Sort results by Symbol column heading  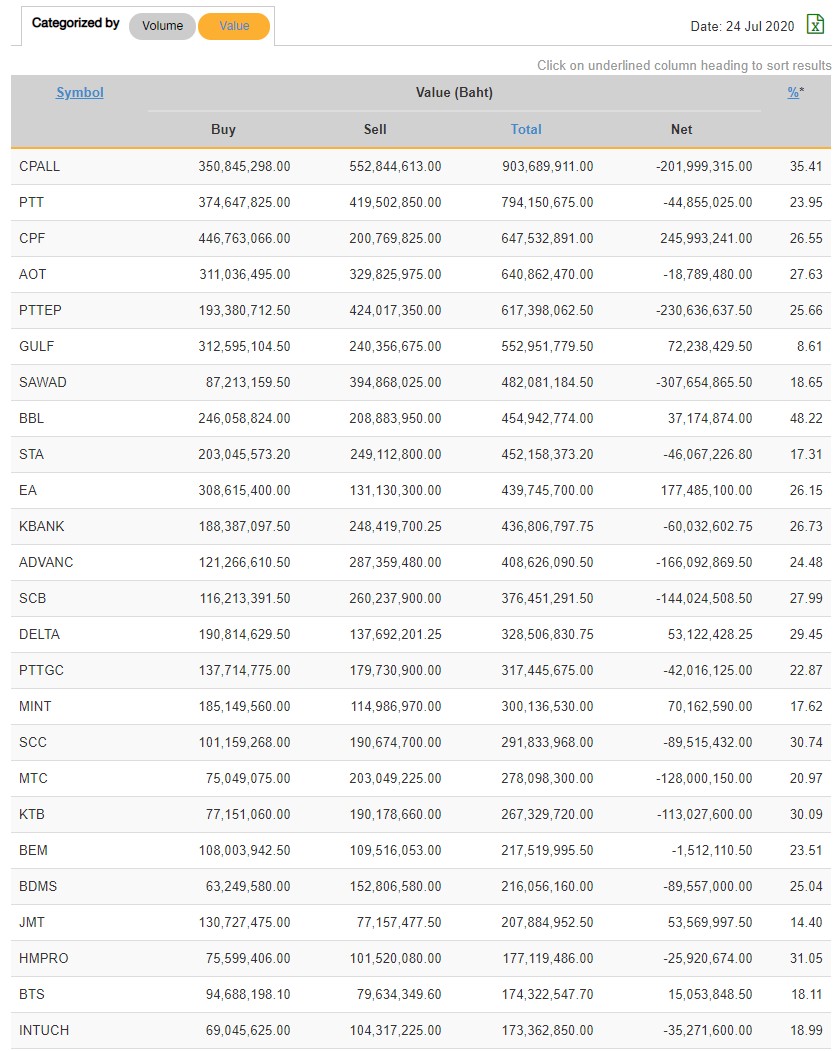pos(80,93)
